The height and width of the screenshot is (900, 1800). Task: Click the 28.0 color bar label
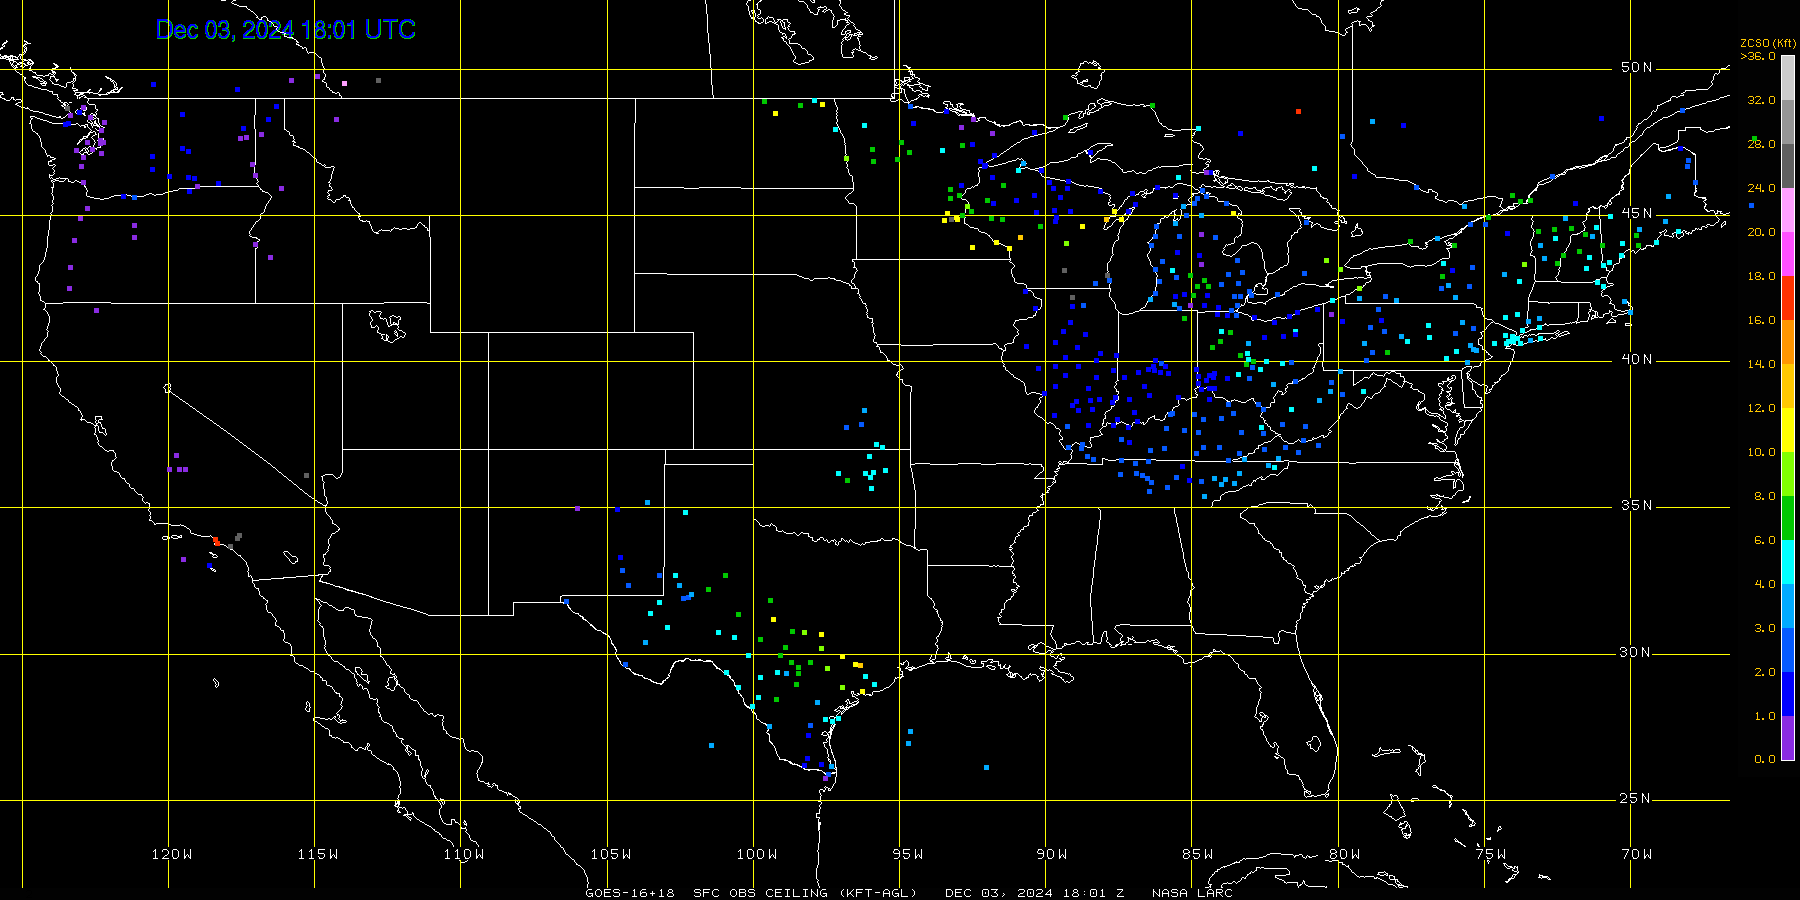coord(1761,144)
